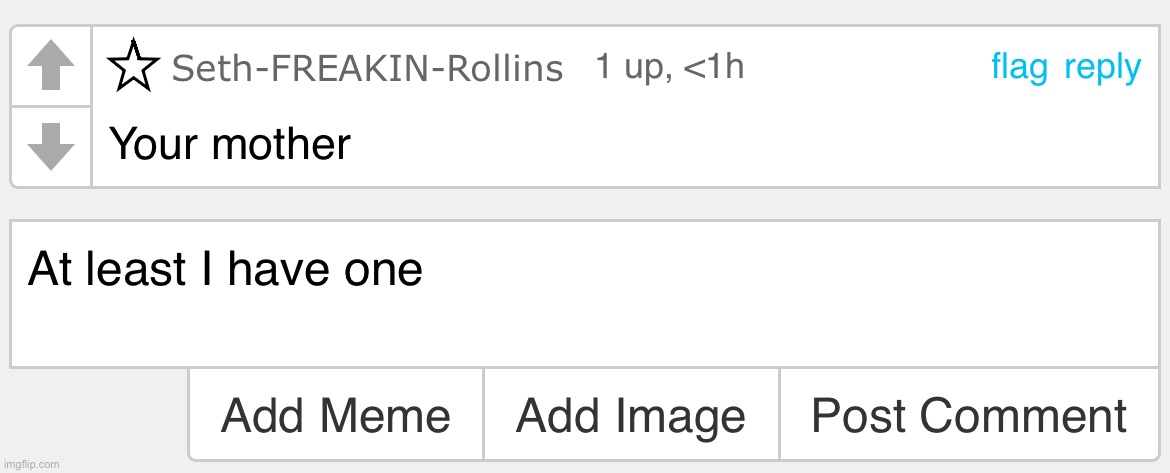The width and height of the screenshot is (1170, 473).
Task: Upvote Seth-FREAKIN-Rollins' comment
Action: point(51,67)
